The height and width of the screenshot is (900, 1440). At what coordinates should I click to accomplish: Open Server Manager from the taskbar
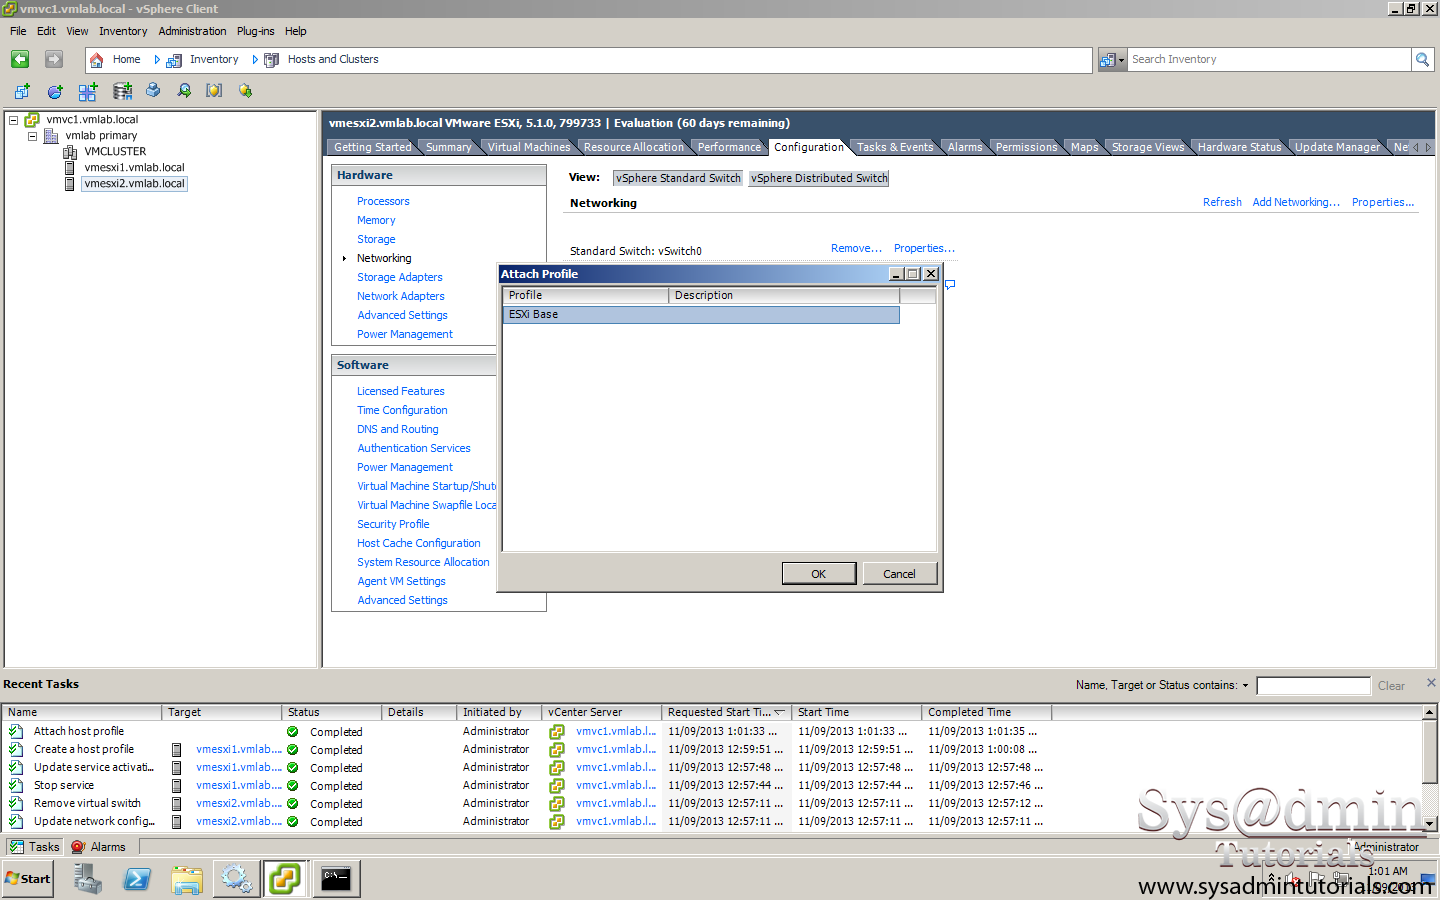click(87, 879)
